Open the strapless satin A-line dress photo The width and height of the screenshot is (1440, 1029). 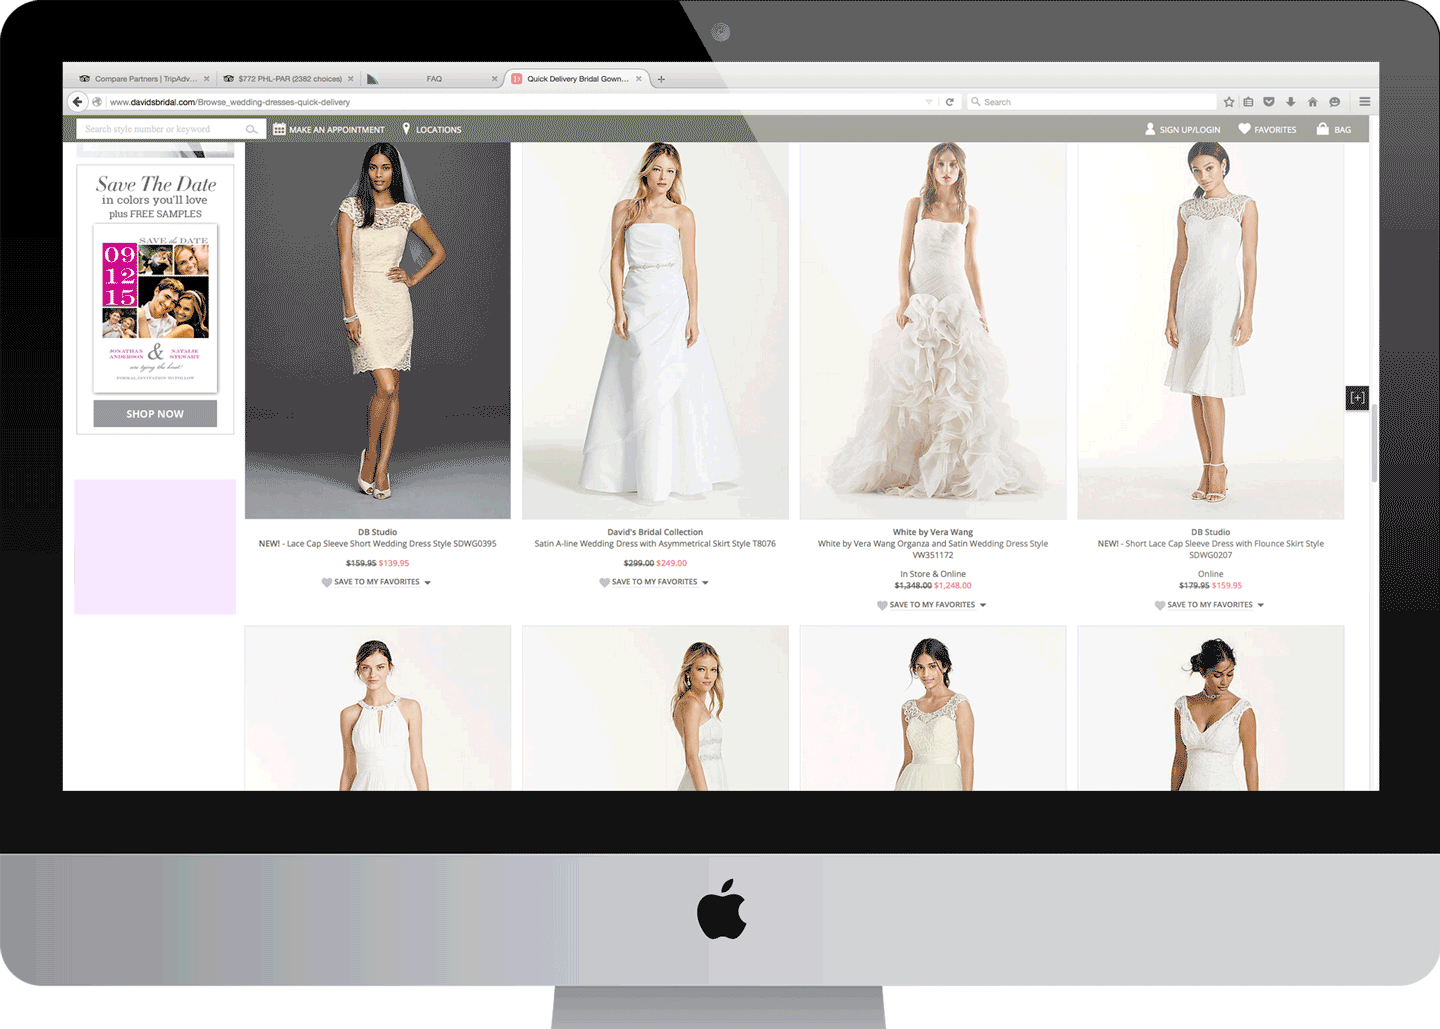[x=655, y=330]
